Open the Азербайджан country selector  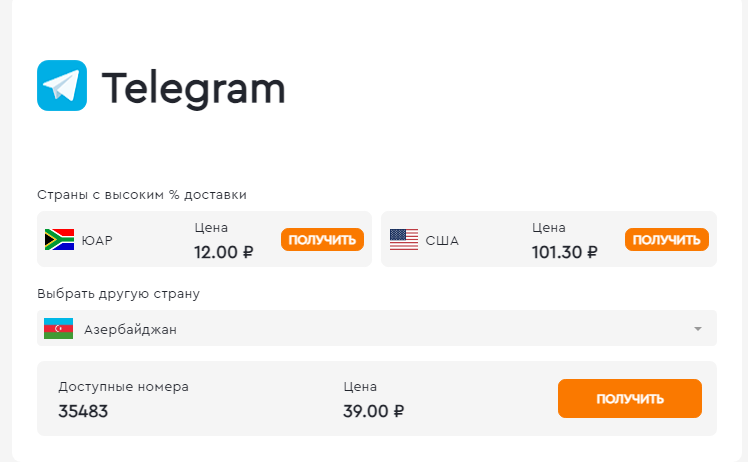point(377,328)
